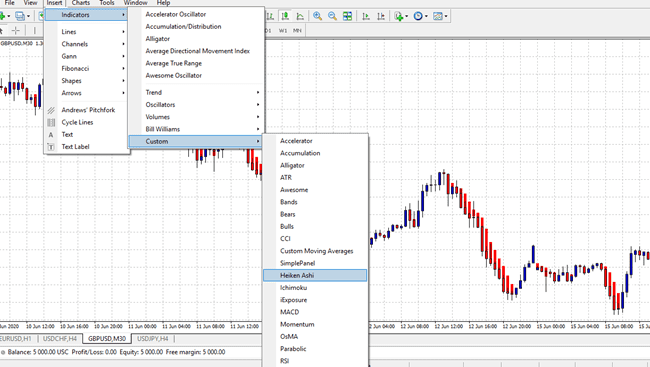Click the Zoom Out magnifier icon
650x367 pixels.
click(x=332, y=16)
